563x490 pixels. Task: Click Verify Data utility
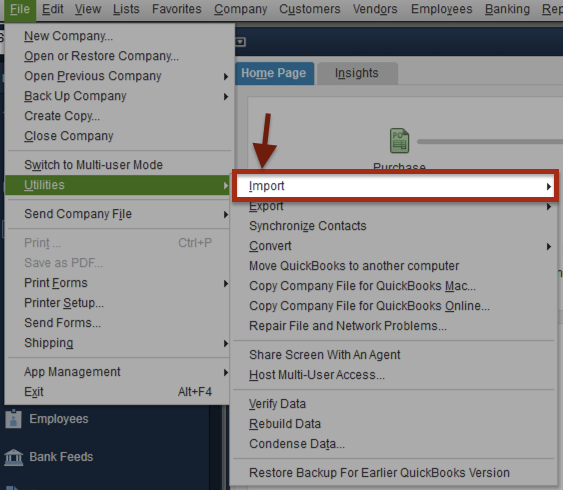[395, 404]
